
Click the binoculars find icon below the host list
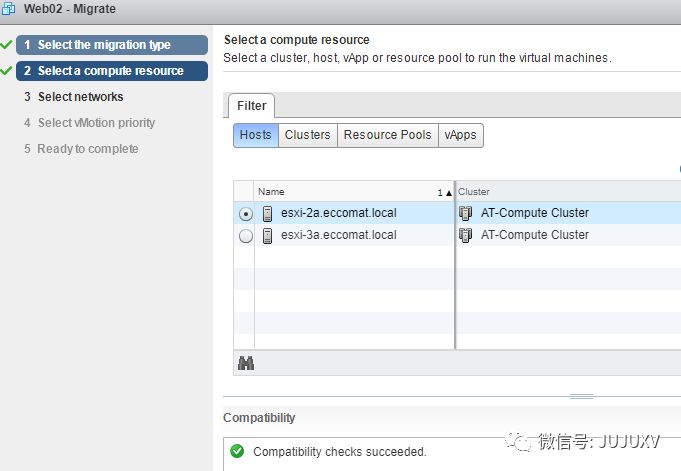point(246,363)
